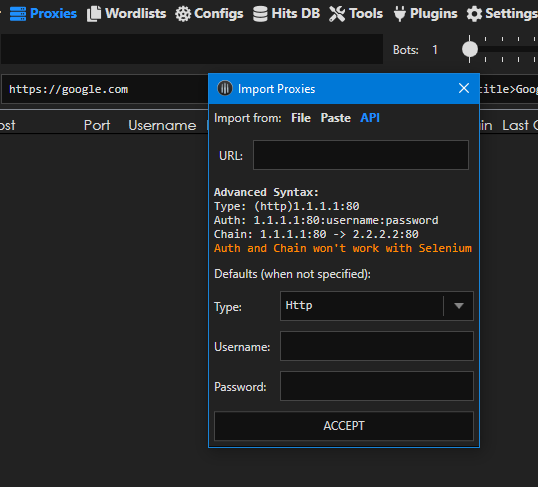The width and height of the screenshot is (538, 487).
Task: Click the Selenium warning text
Action: (x=343, y=248)
